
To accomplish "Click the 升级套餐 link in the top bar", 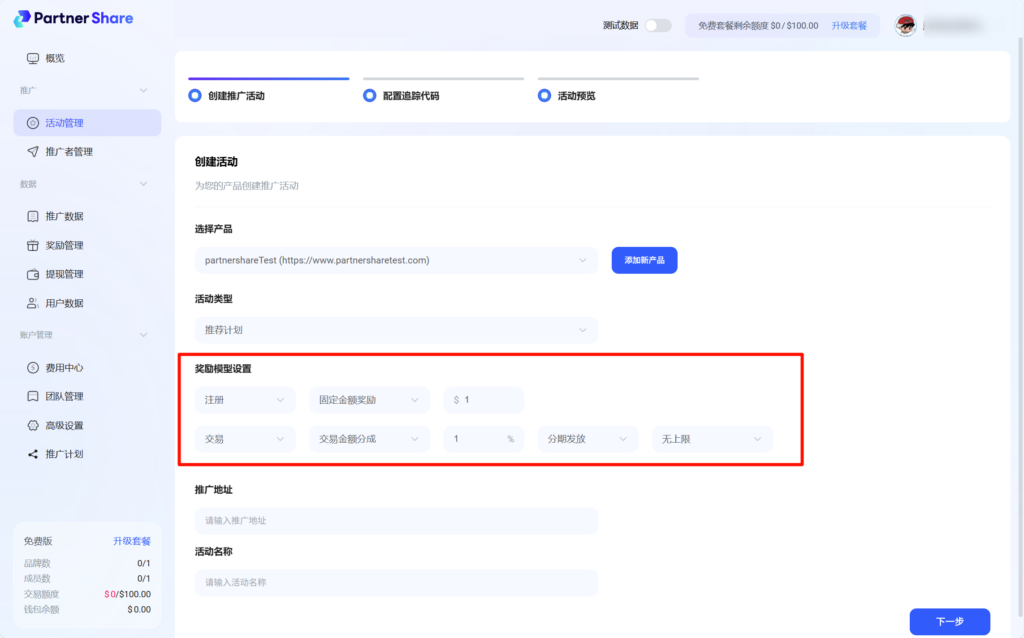I will (849, 25).
